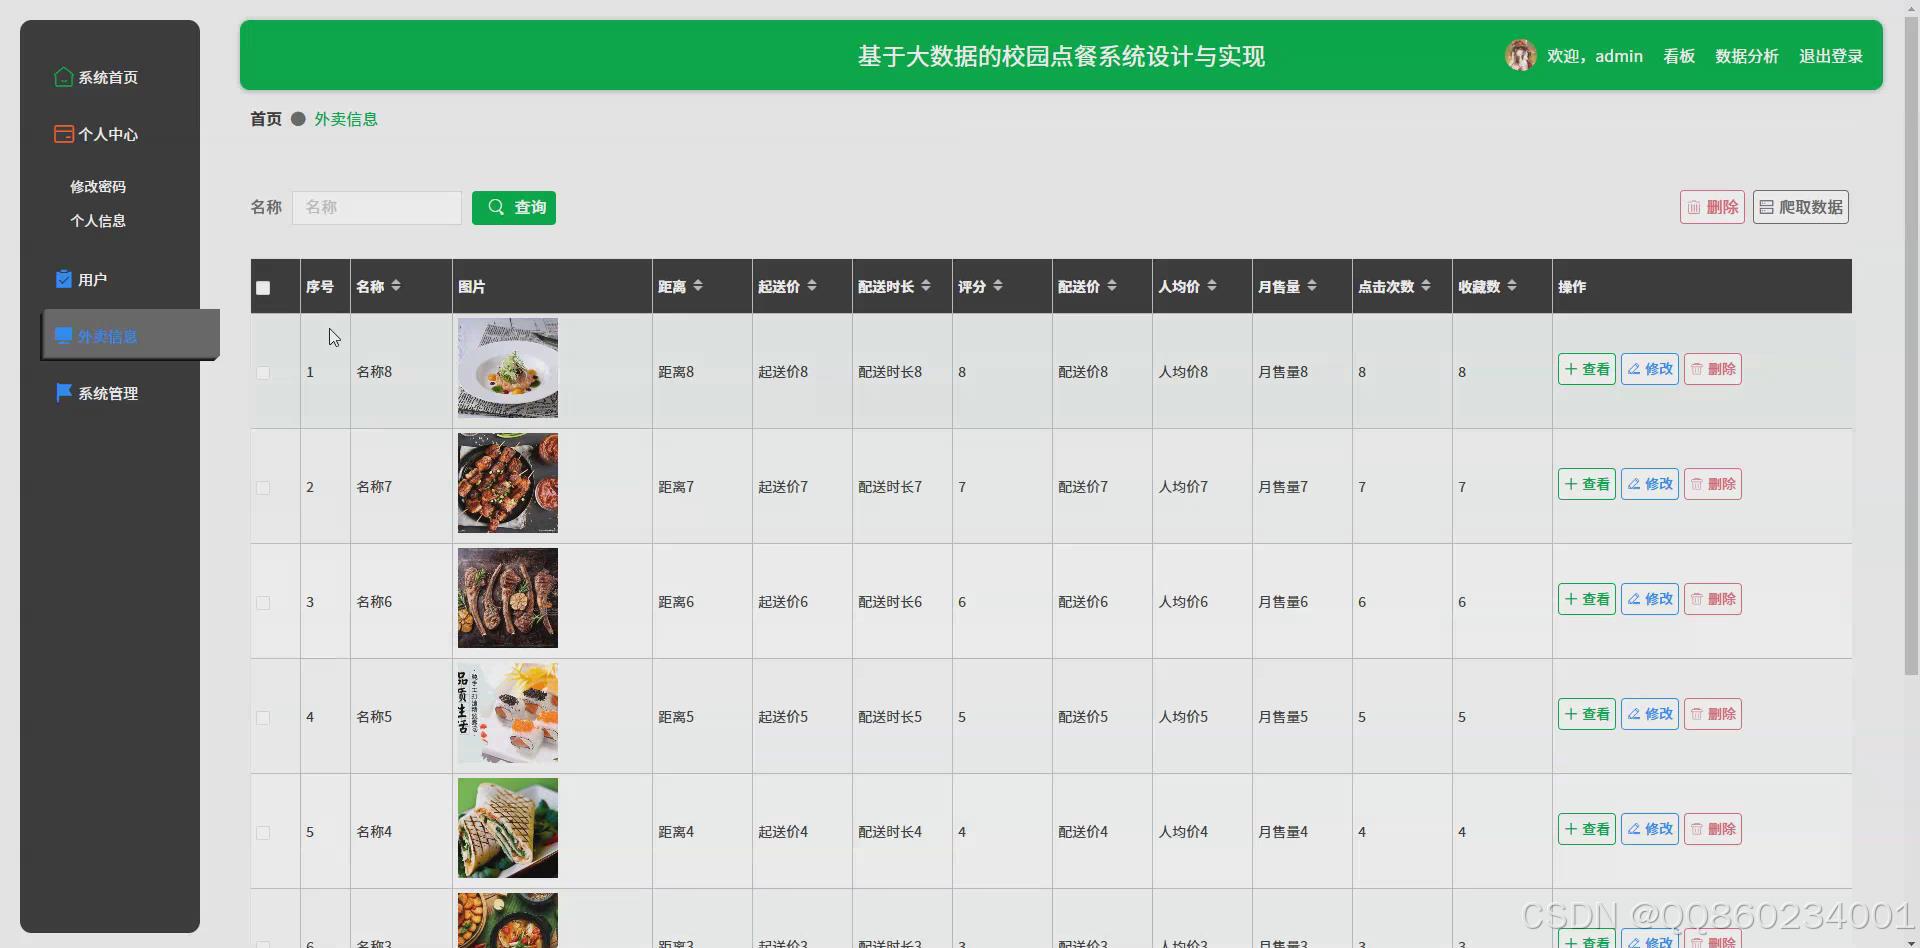Click the card icon beside 个人中心
1920x948 pixels.
(64, 134)
